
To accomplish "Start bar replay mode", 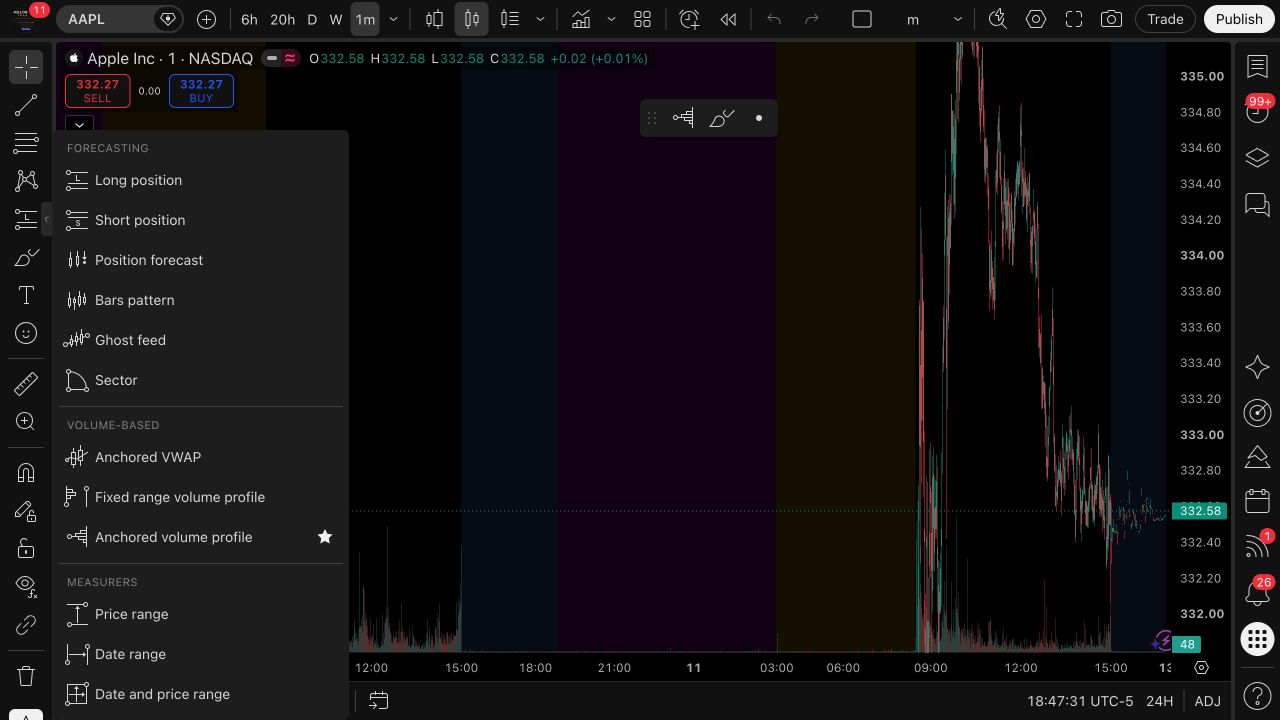I will click(x=729, y=19).
